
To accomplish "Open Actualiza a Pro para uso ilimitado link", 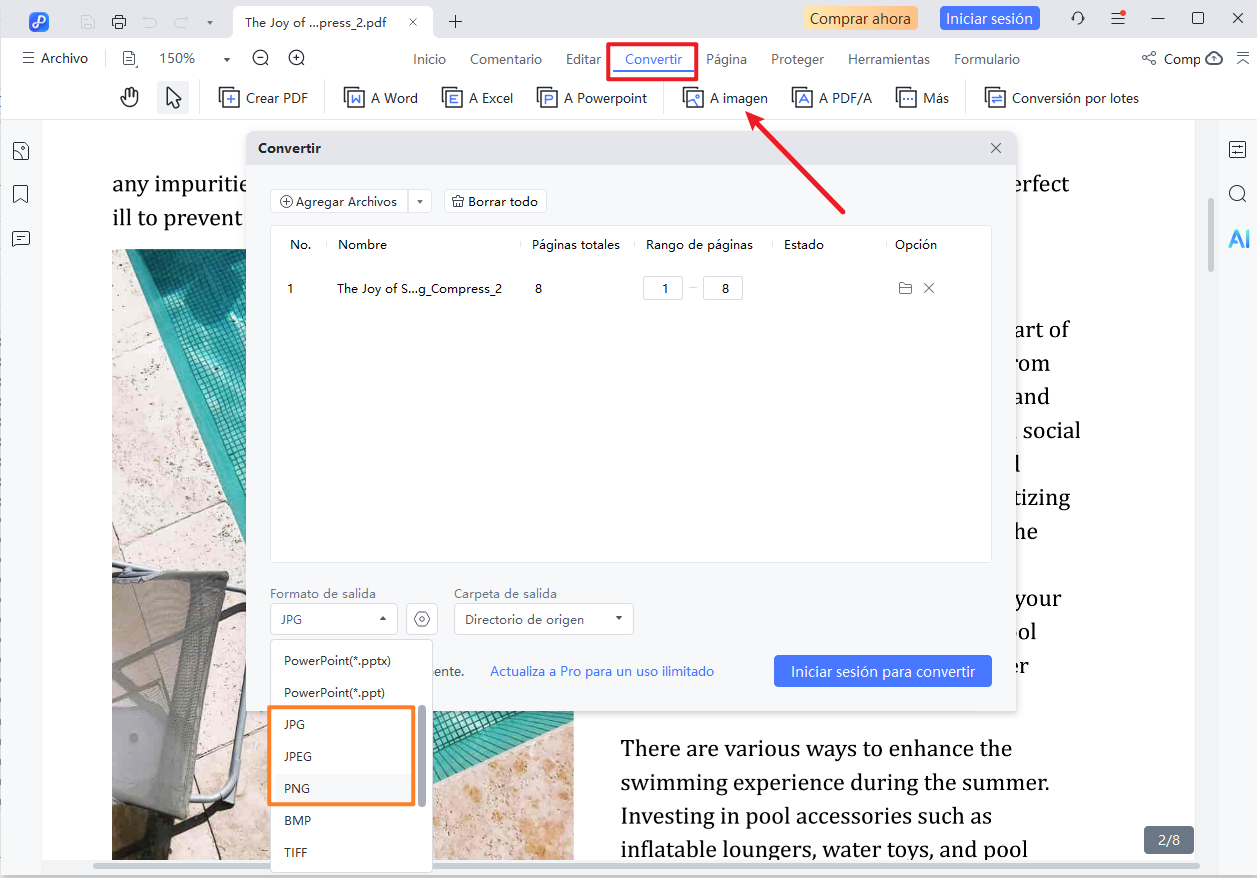I will tap(601, 670).
